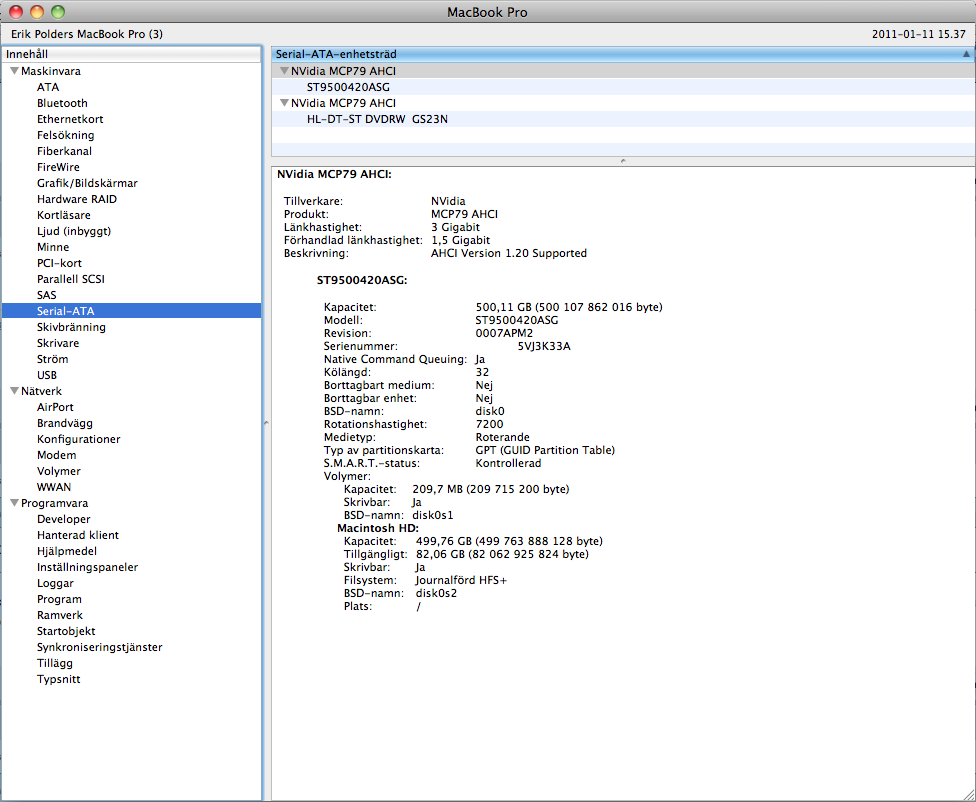Viewport: 976px width, 802px height.
Task: Show Grafik/Bildskärmar information
Action: [x=87, y=183]
